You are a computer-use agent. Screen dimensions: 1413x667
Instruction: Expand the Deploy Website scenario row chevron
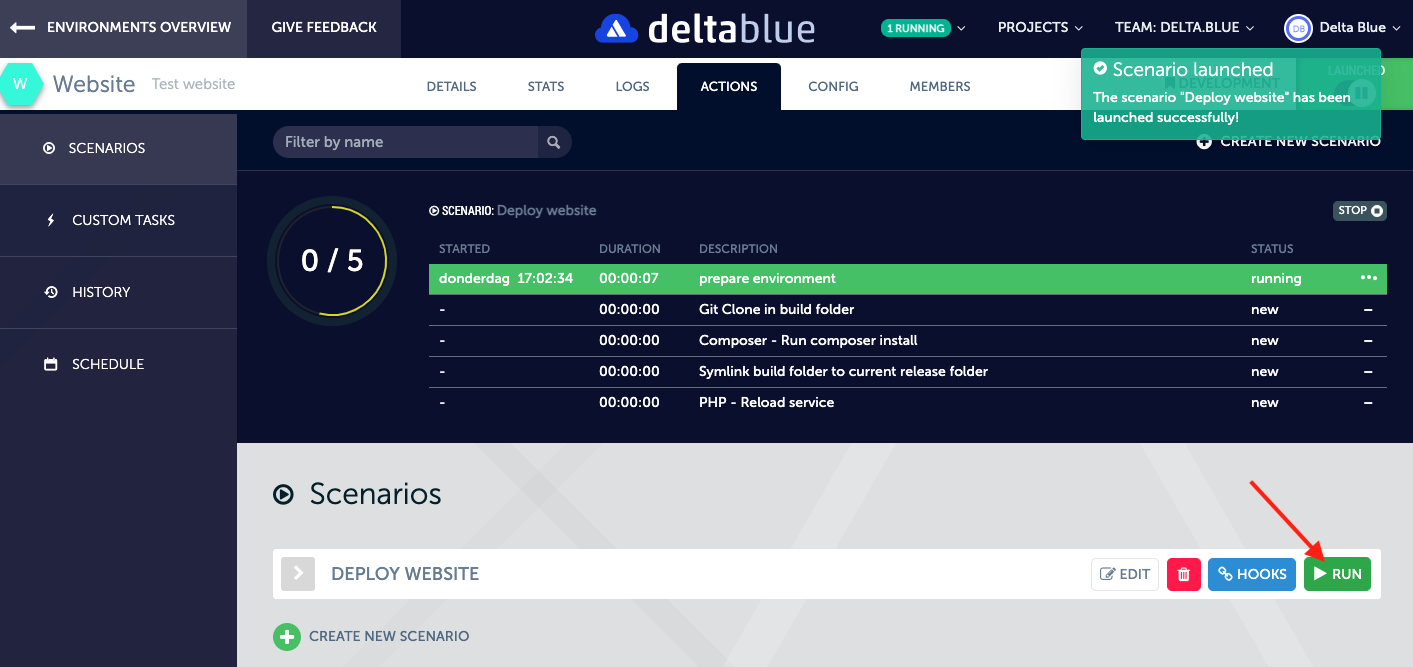click(298, 574)
